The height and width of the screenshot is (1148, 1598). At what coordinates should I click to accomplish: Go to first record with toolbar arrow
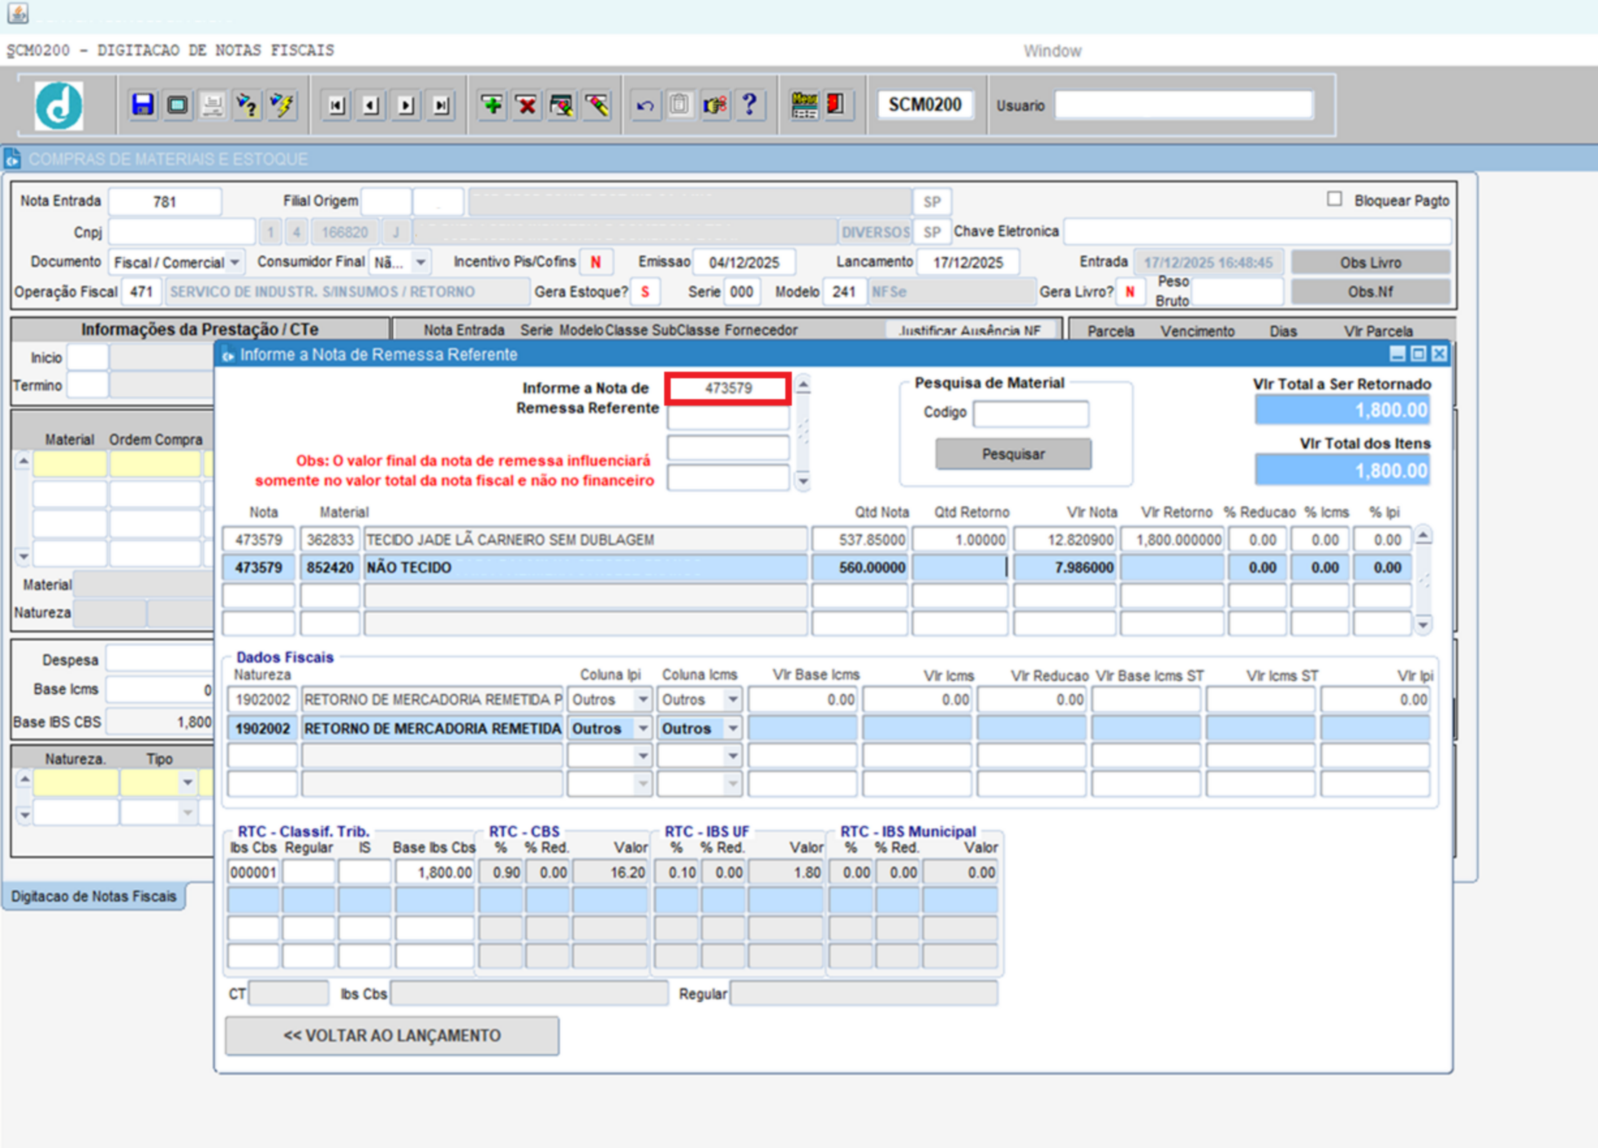point(336,105)
